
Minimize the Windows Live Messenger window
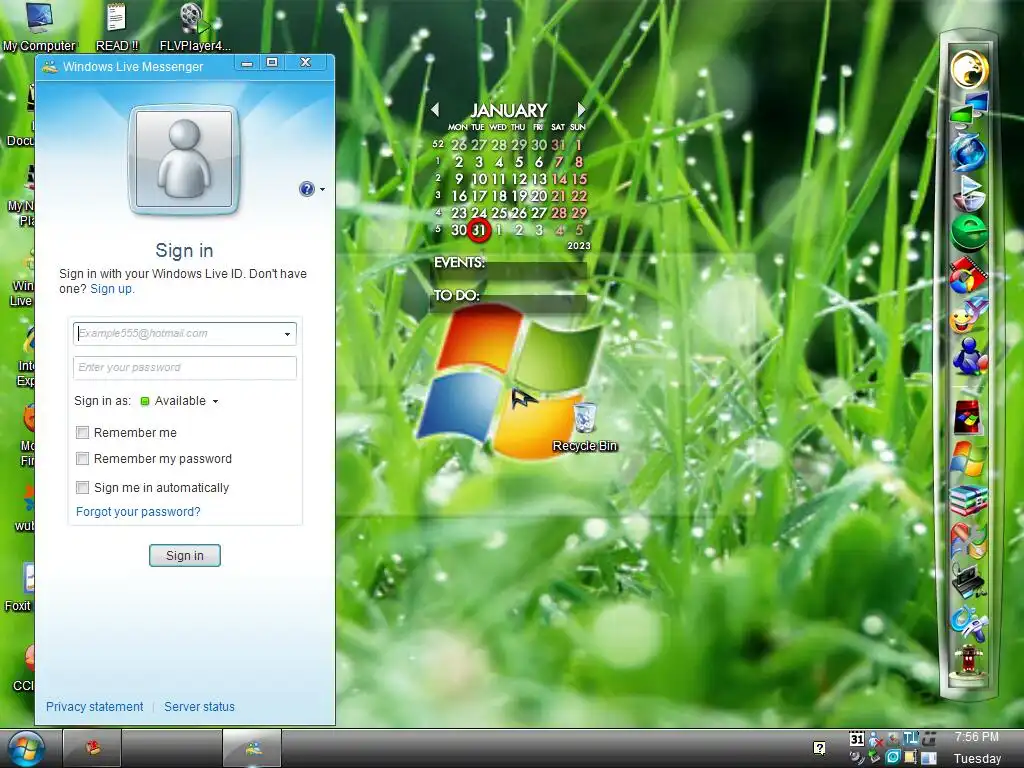tap(247, 63)
